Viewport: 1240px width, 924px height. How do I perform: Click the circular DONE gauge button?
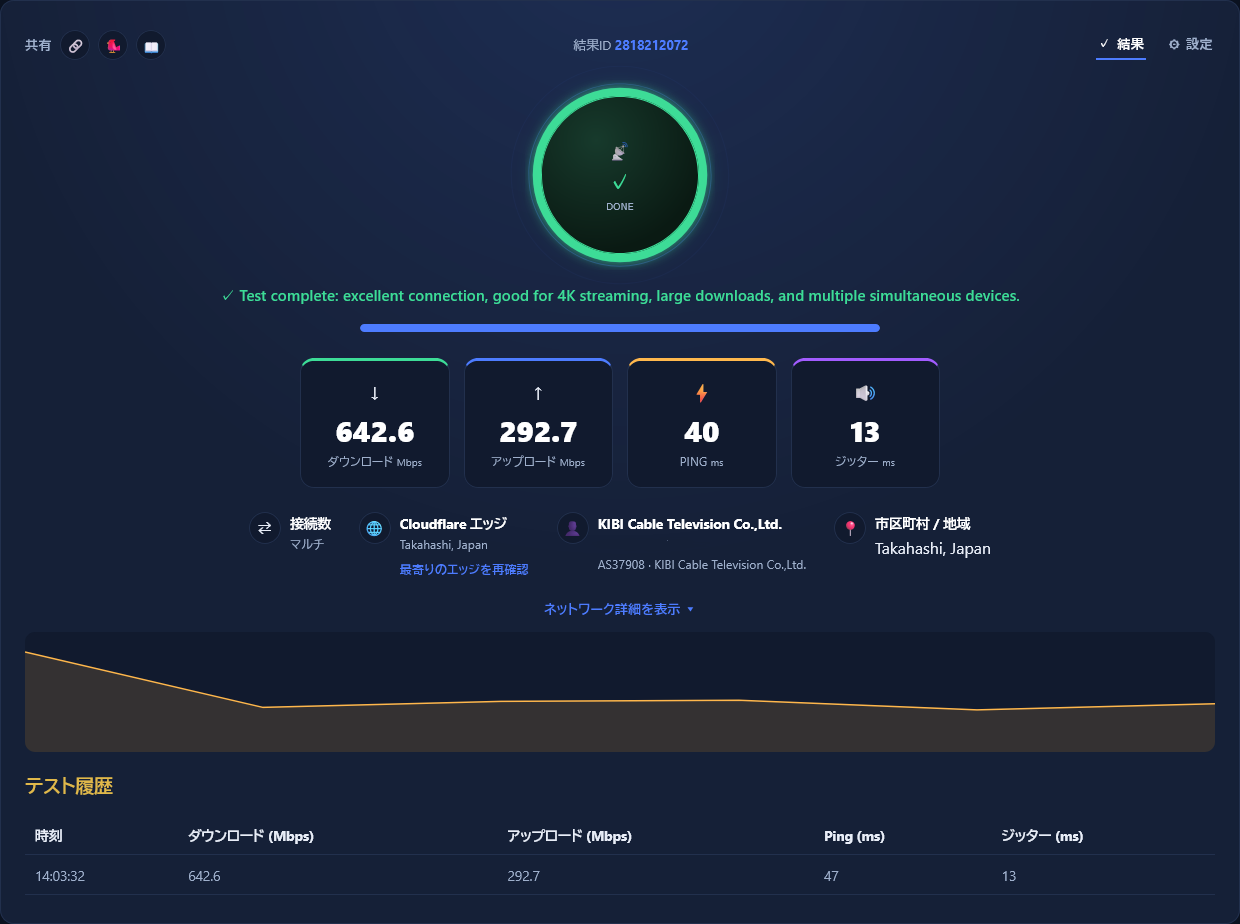click(620, 176)
